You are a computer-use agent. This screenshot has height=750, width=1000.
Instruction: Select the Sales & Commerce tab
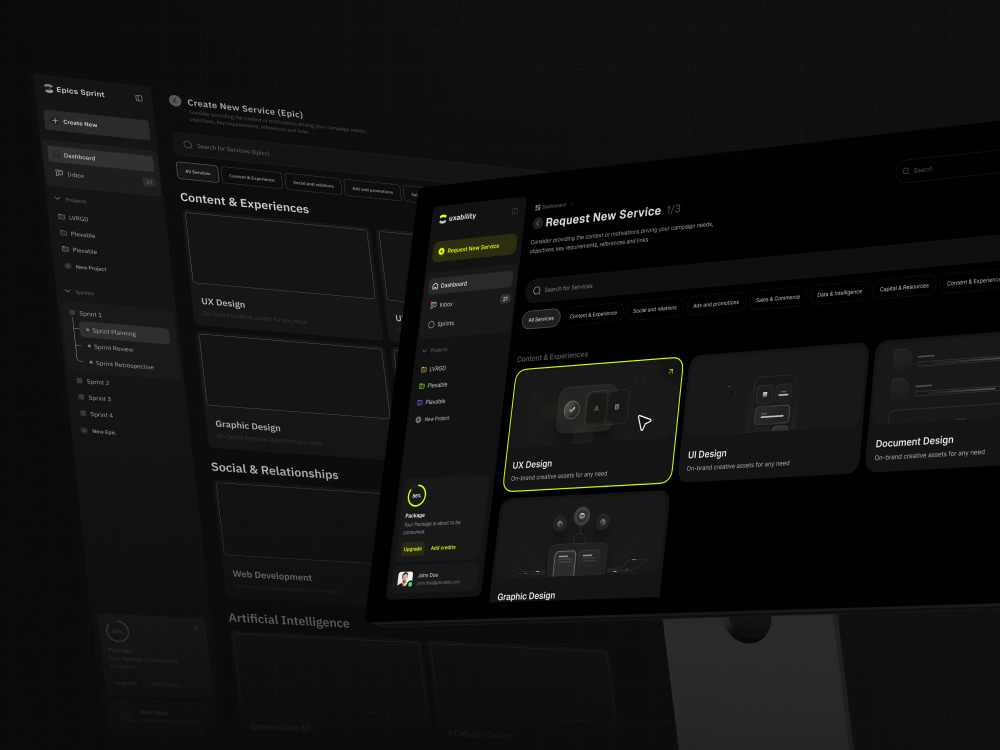point(777,298)
